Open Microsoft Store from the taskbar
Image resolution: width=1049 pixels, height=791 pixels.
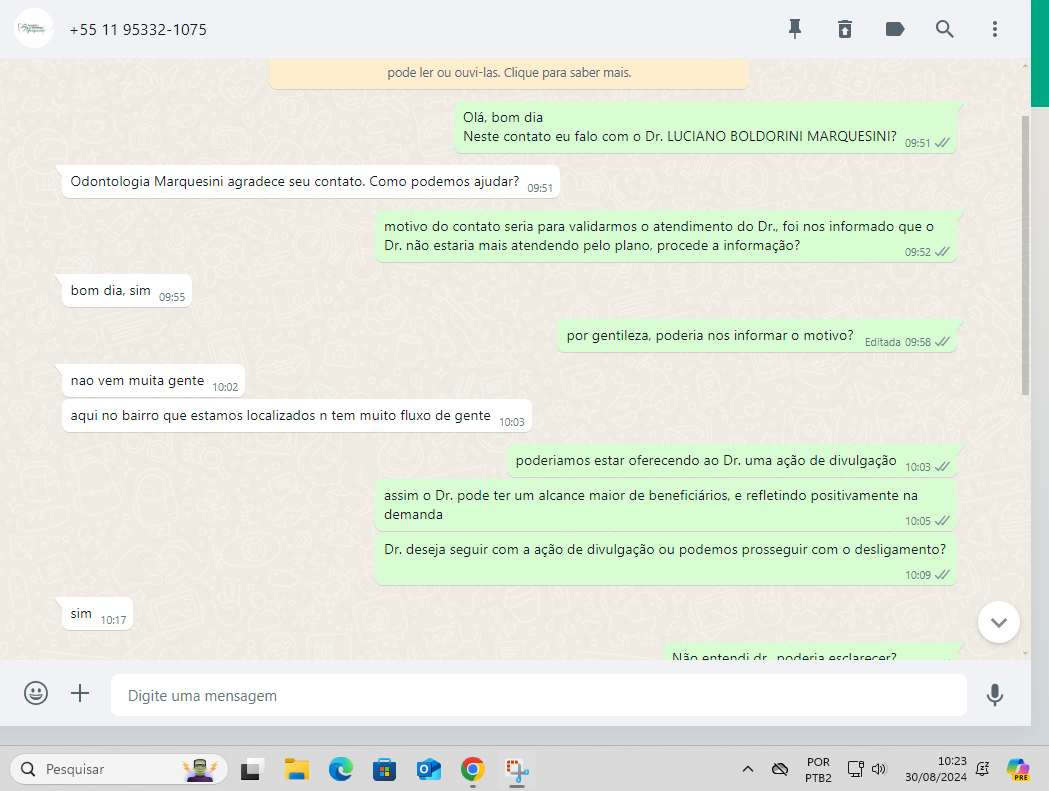click(x=385, y=769)
